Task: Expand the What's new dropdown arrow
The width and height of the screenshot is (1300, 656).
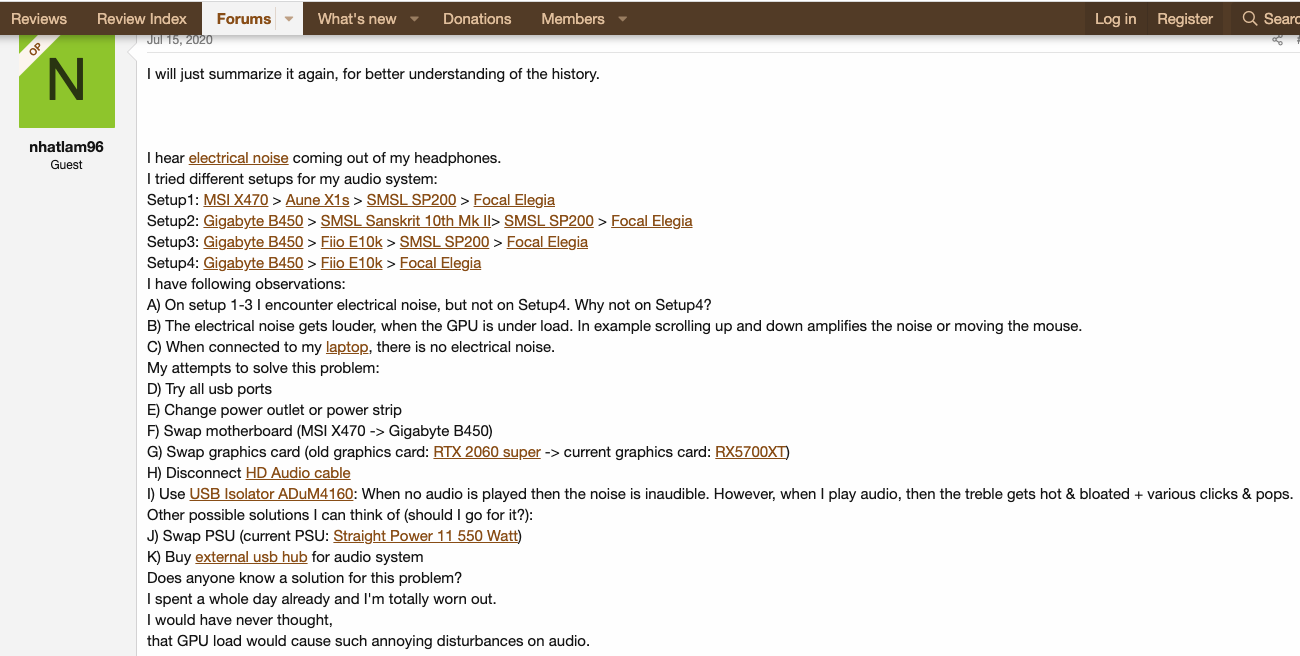Action: 413,19
